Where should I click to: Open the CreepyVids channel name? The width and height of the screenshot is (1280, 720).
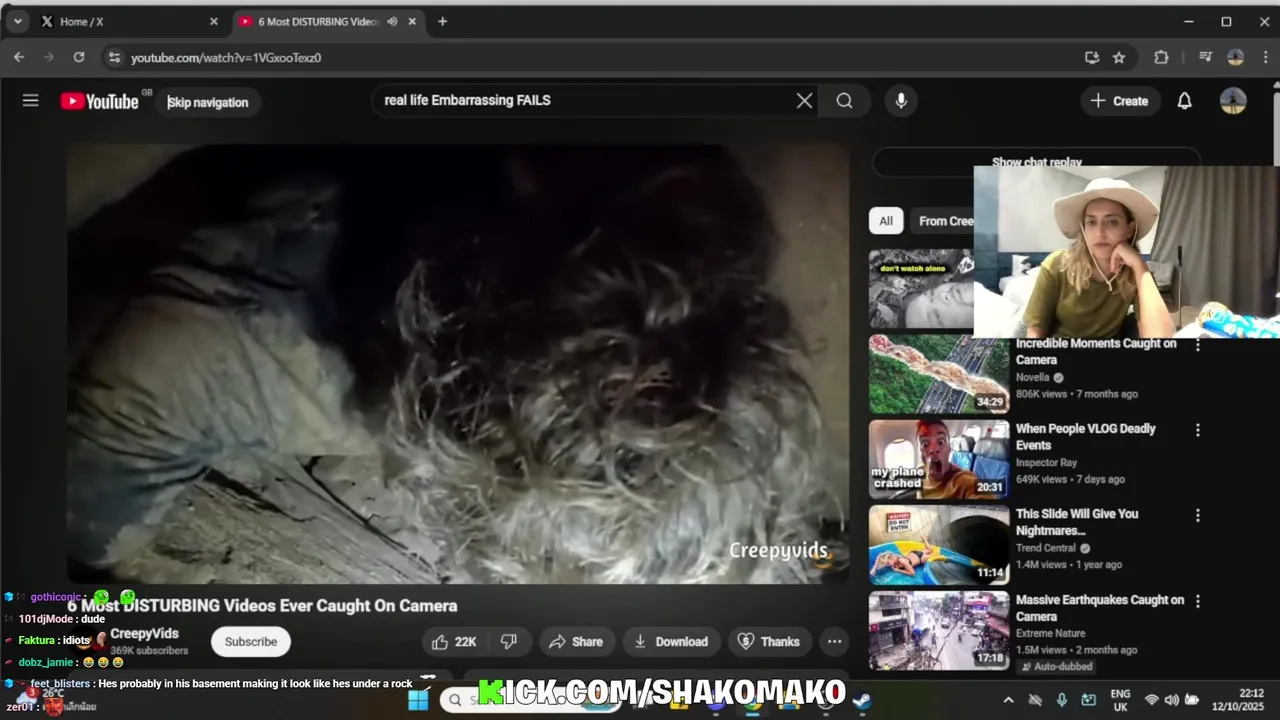tap(144, 634)
